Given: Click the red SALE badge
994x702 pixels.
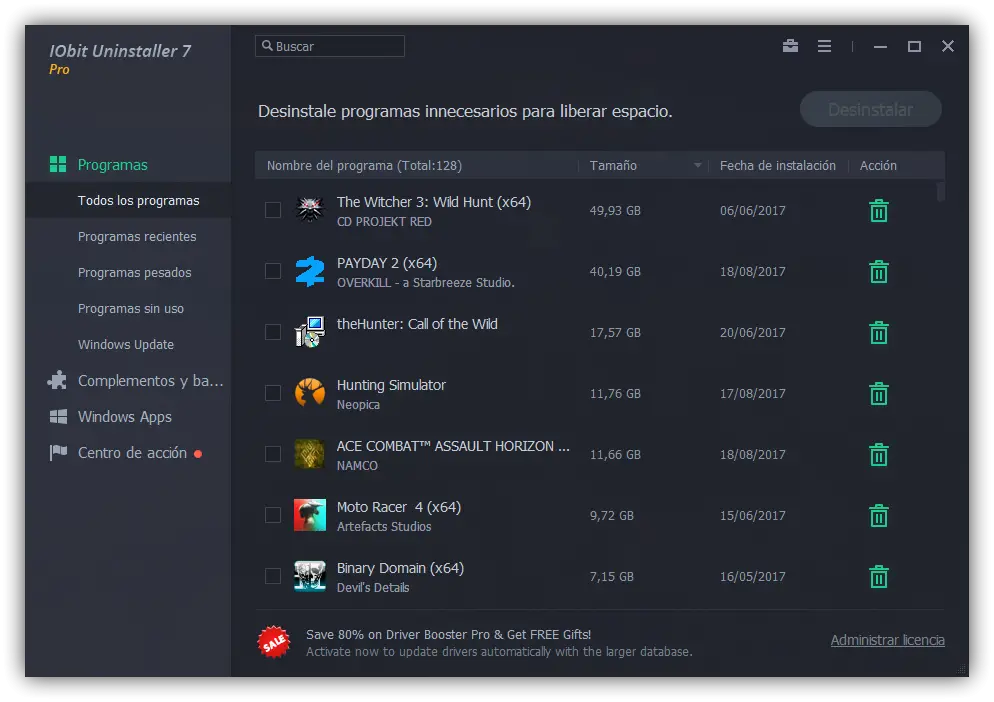Looking at the screenshot, I should click(x=274, y=642).
